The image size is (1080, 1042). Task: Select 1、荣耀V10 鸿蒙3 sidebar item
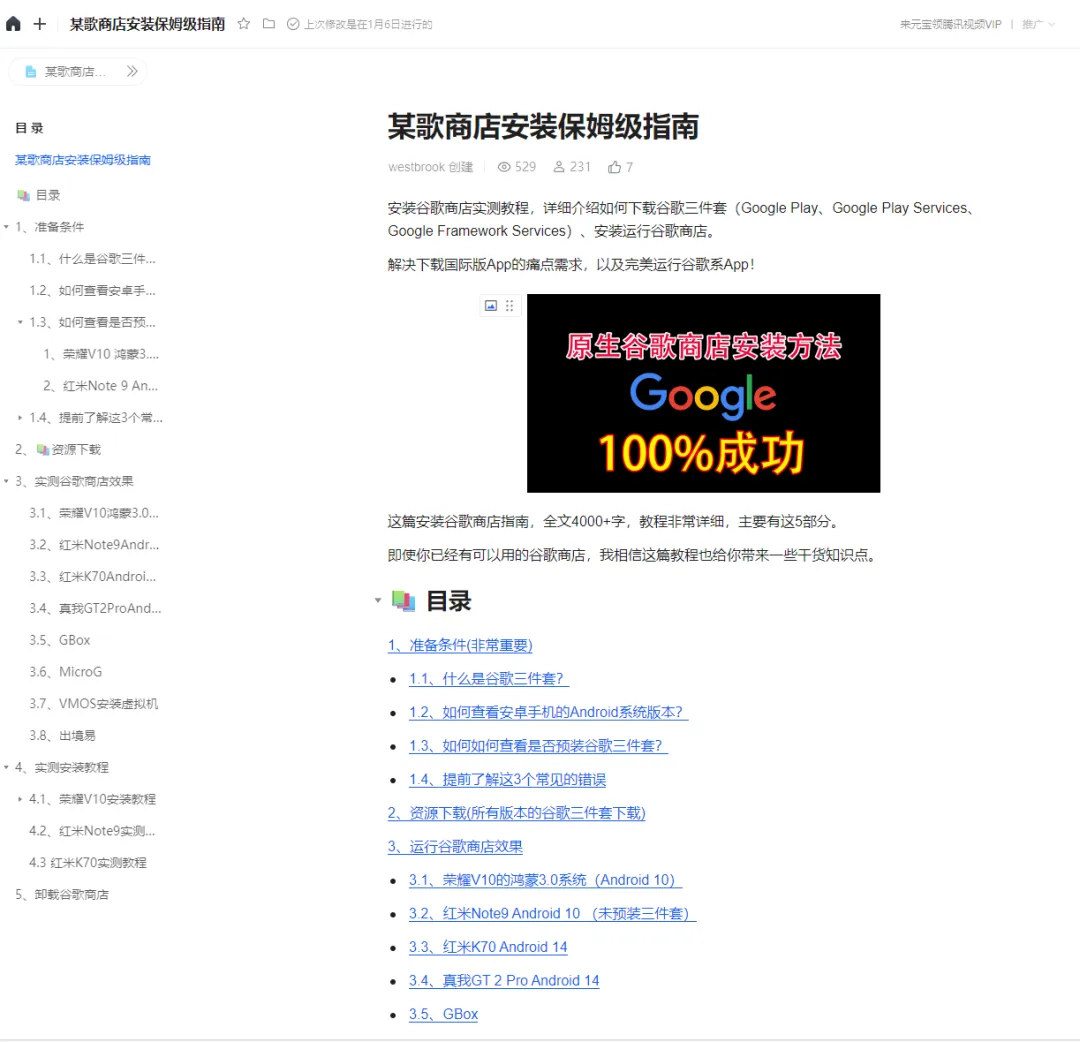click(101, 354)
